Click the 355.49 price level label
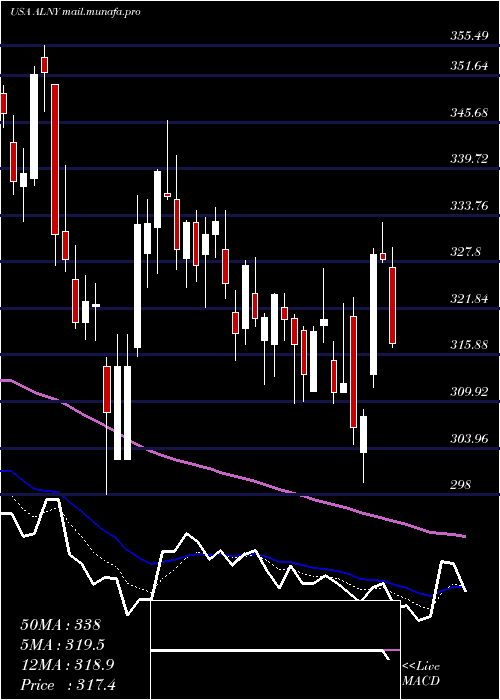 coord(469,36)
